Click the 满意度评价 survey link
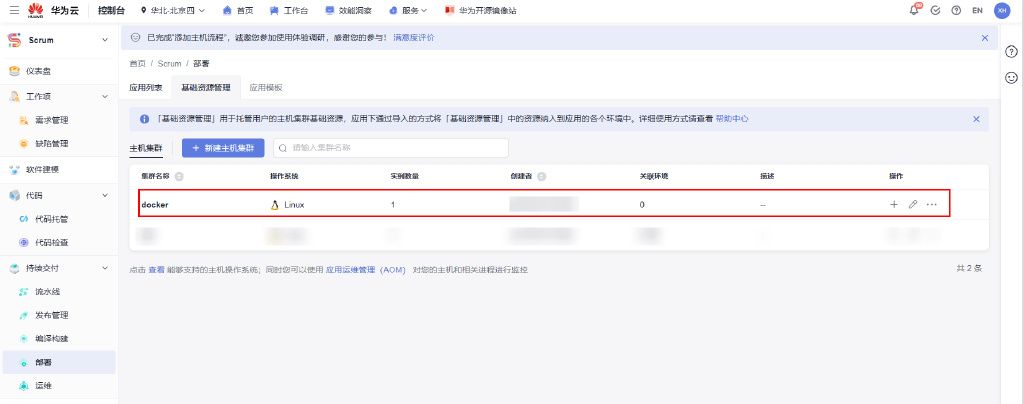This screenshot has width=1024, height=404. 413,38
